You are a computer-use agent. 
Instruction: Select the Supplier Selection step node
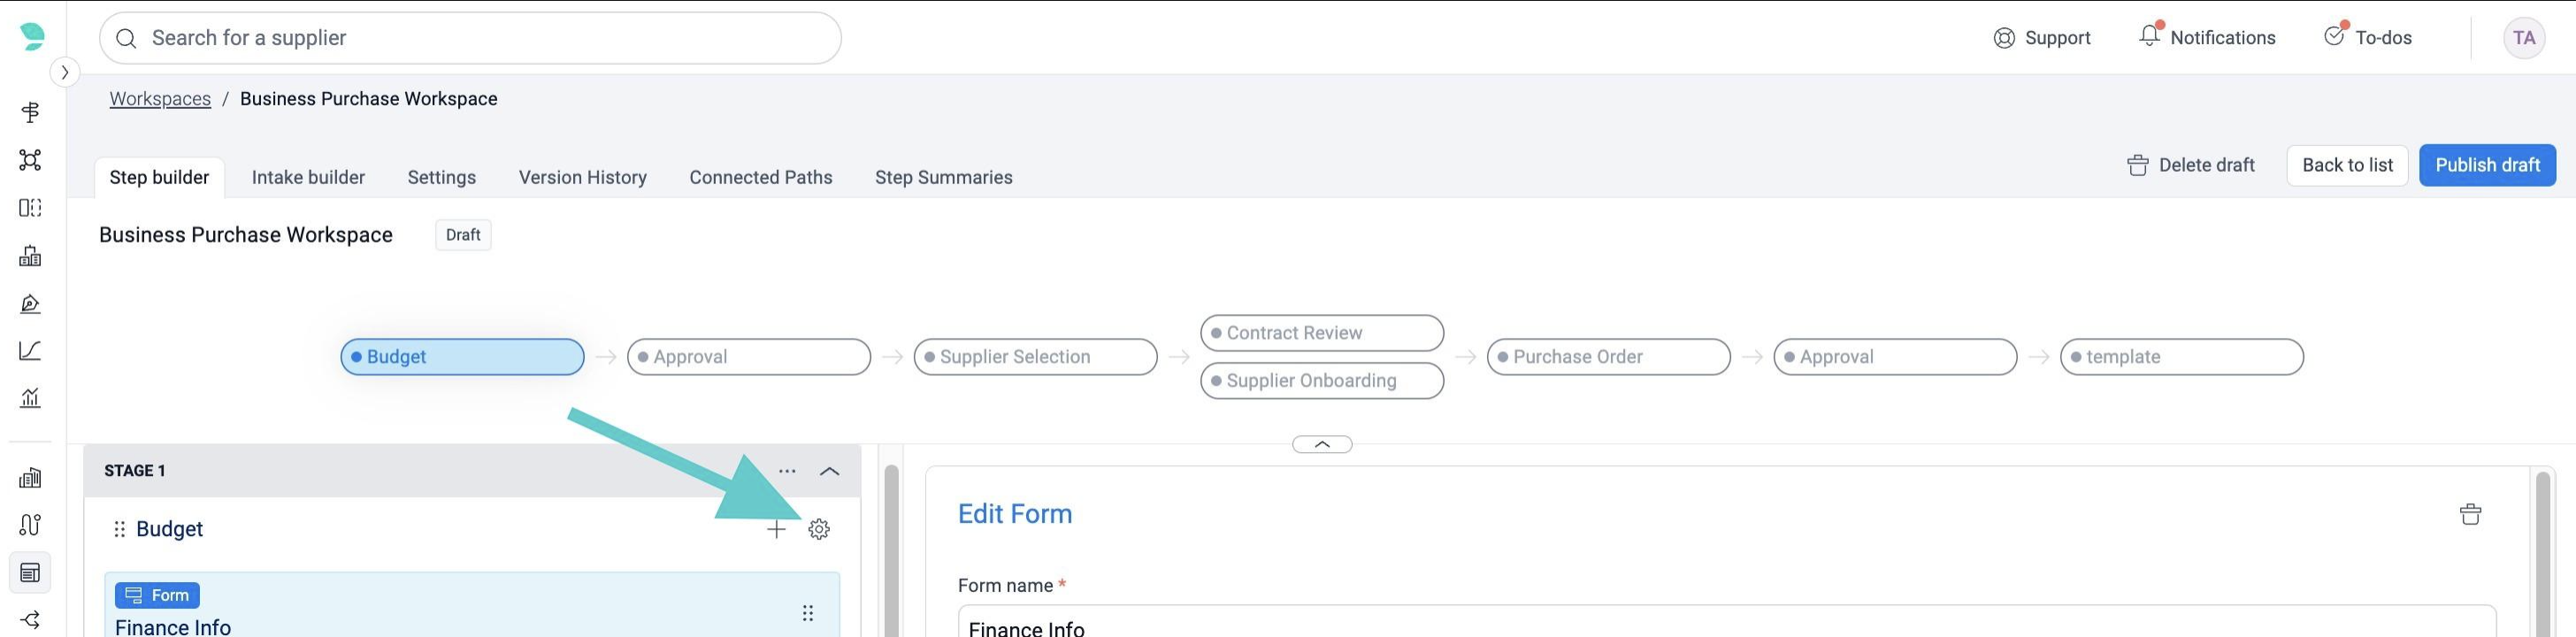1034,357
